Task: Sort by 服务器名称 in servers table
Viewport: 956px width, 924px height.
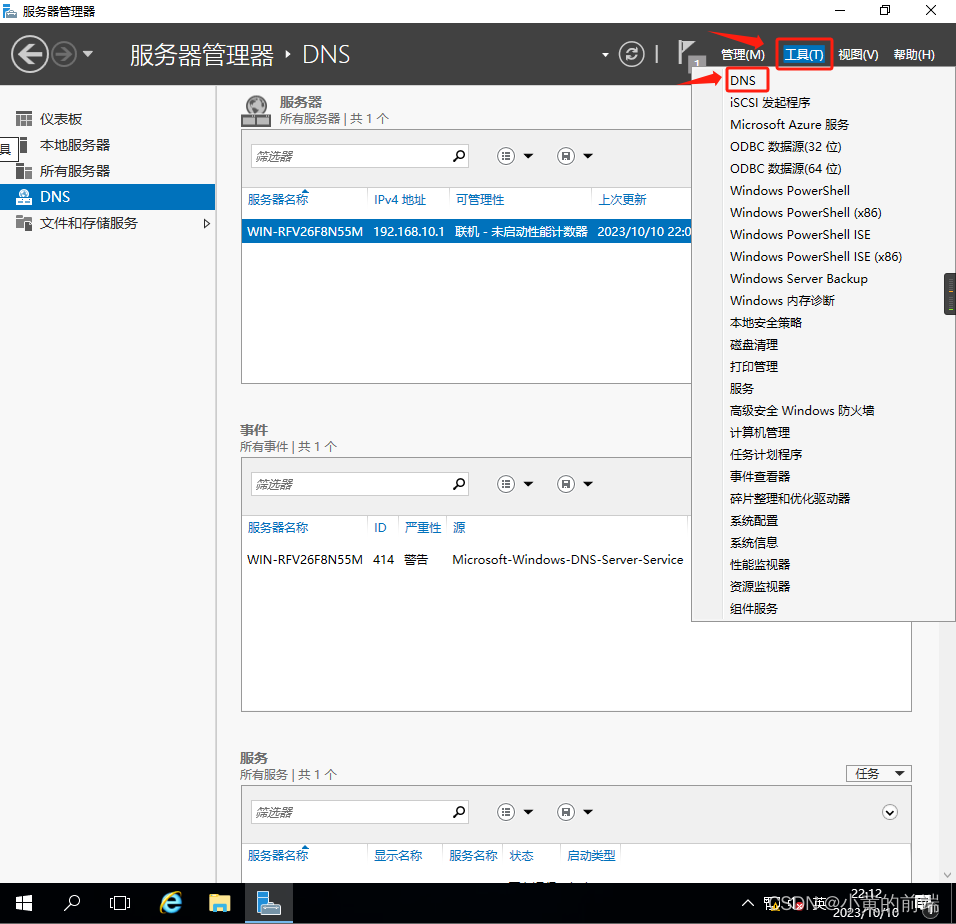Action: 278,199
